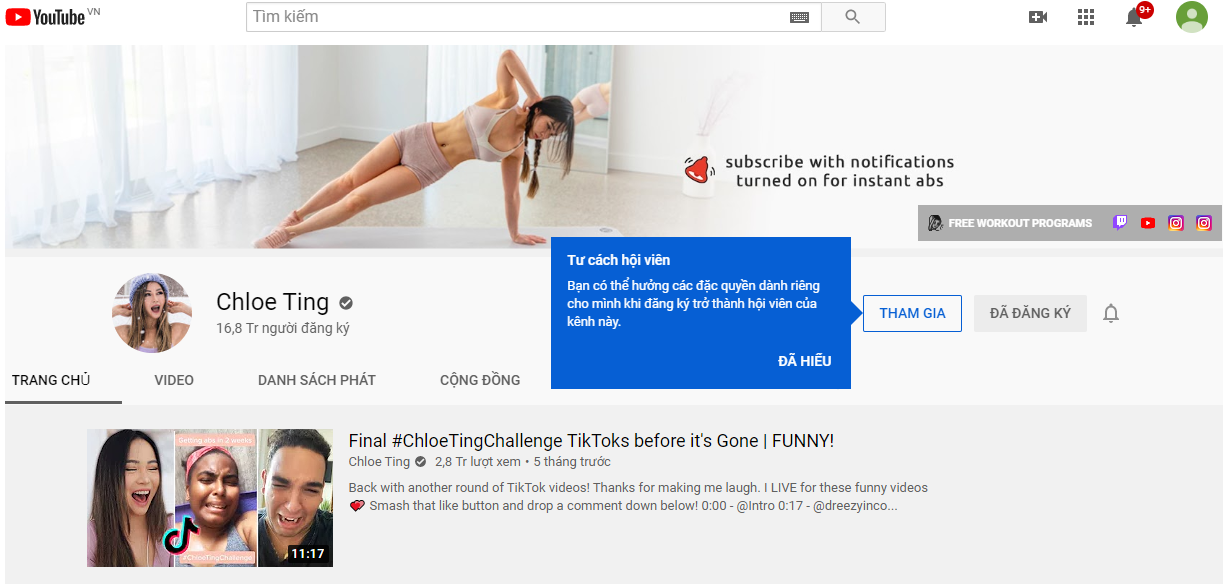
Task: Open the DANH SÁCH PHÁT tab
Action: (317, 380)
